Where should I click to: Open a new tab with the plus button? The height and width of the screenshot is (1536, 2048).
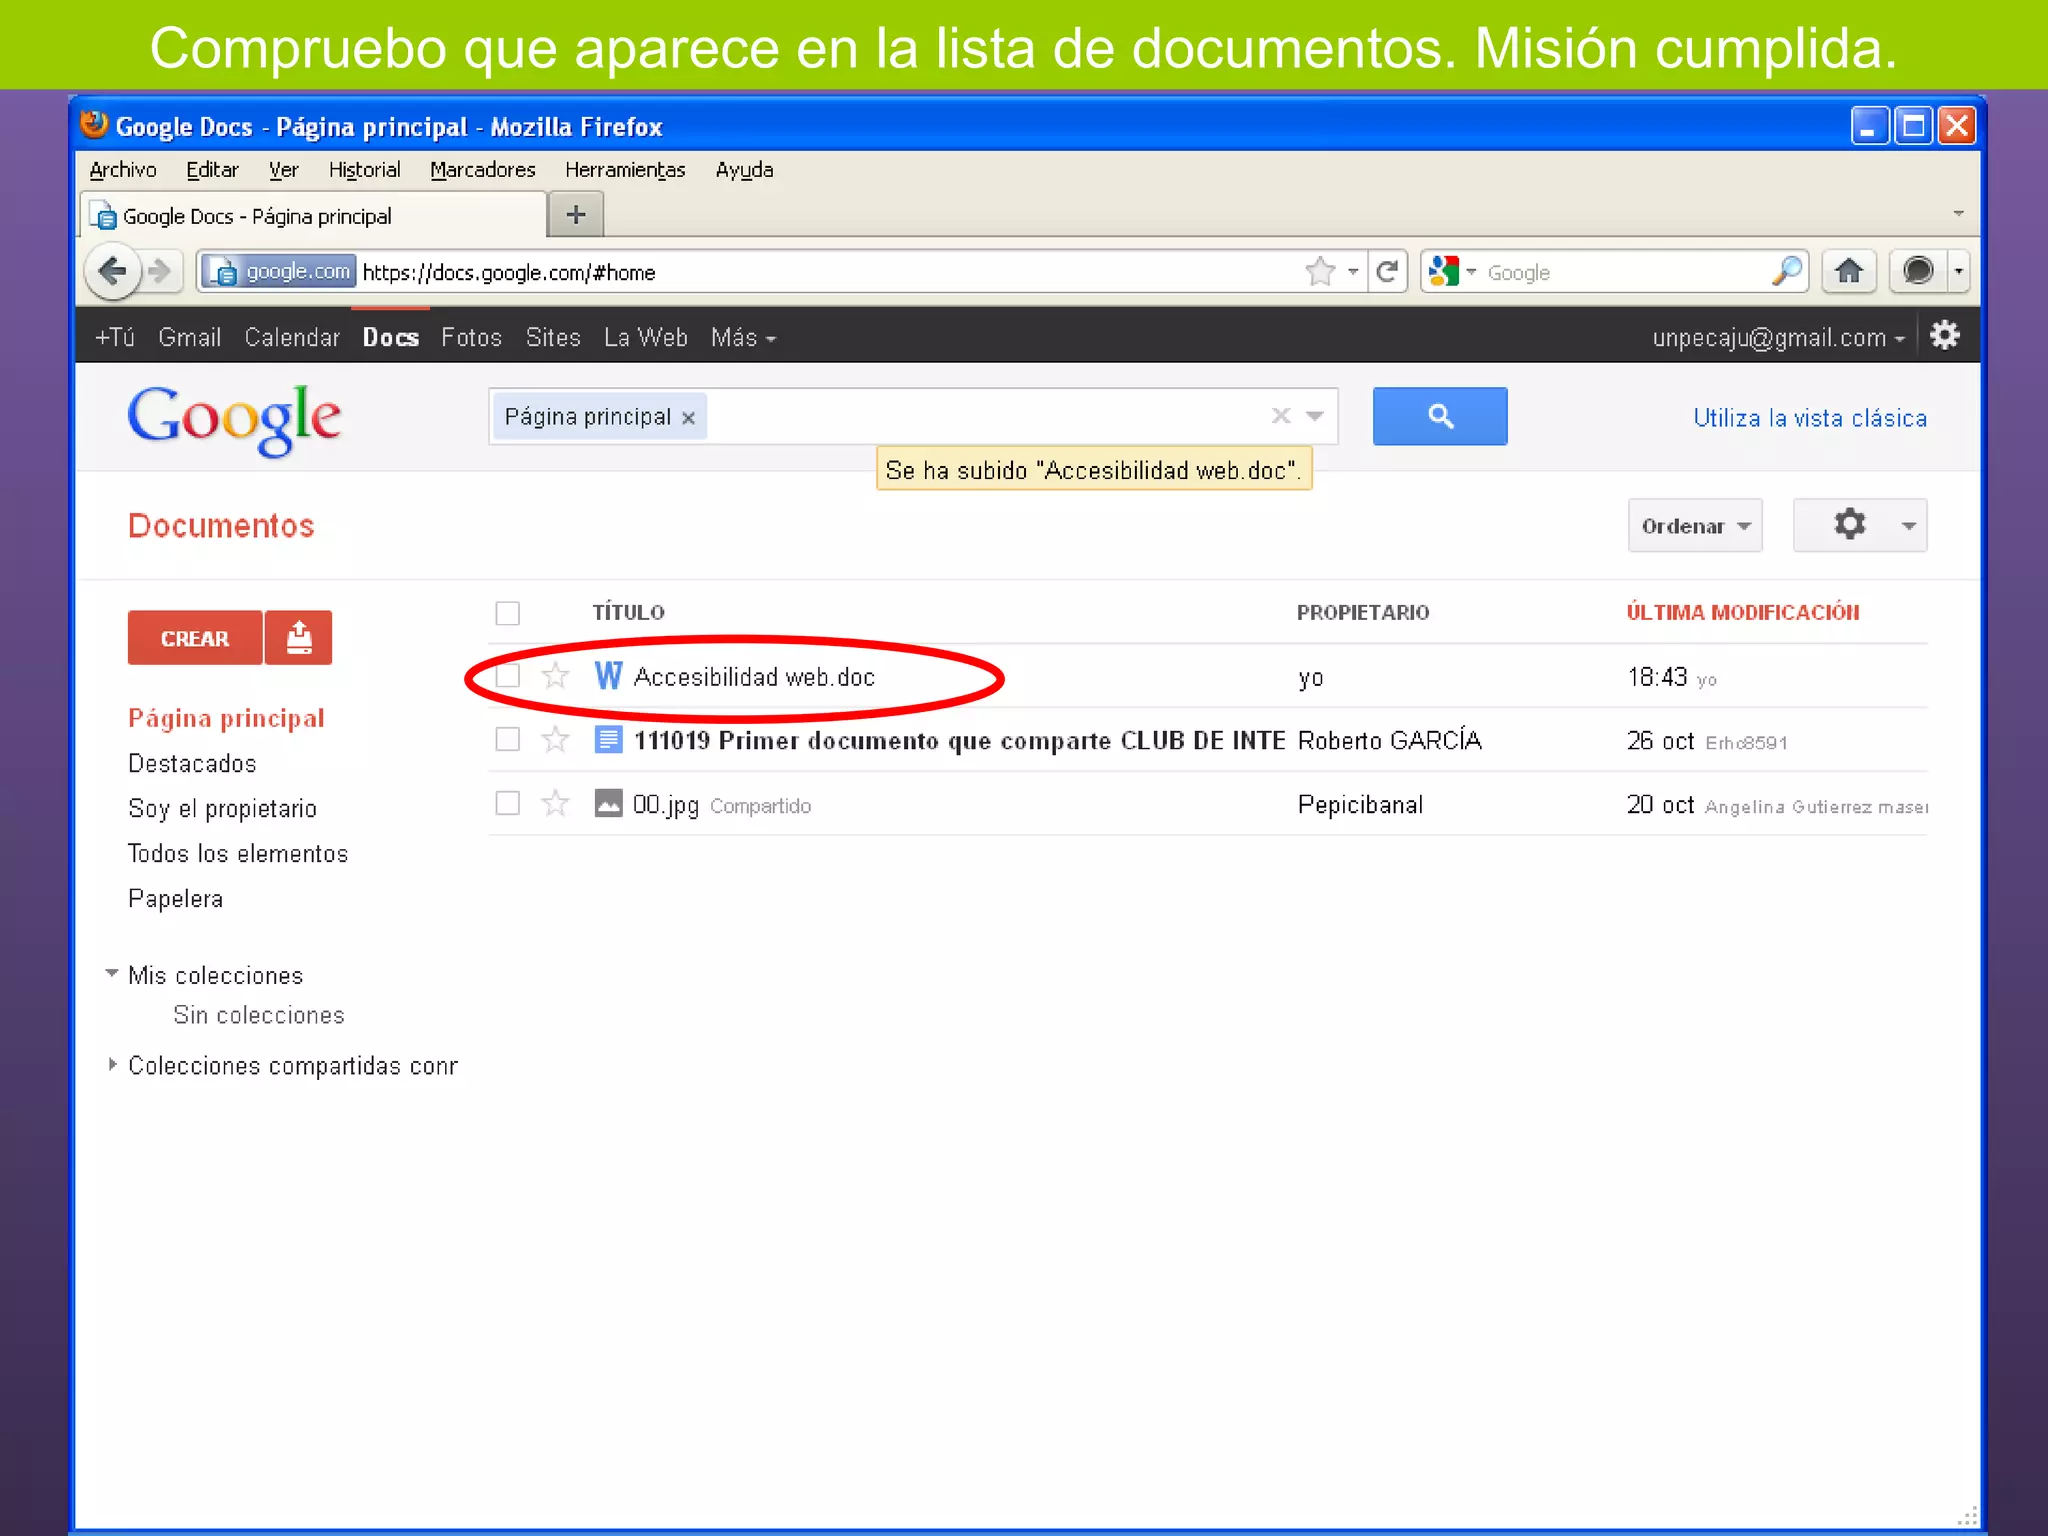coord(576,214)
